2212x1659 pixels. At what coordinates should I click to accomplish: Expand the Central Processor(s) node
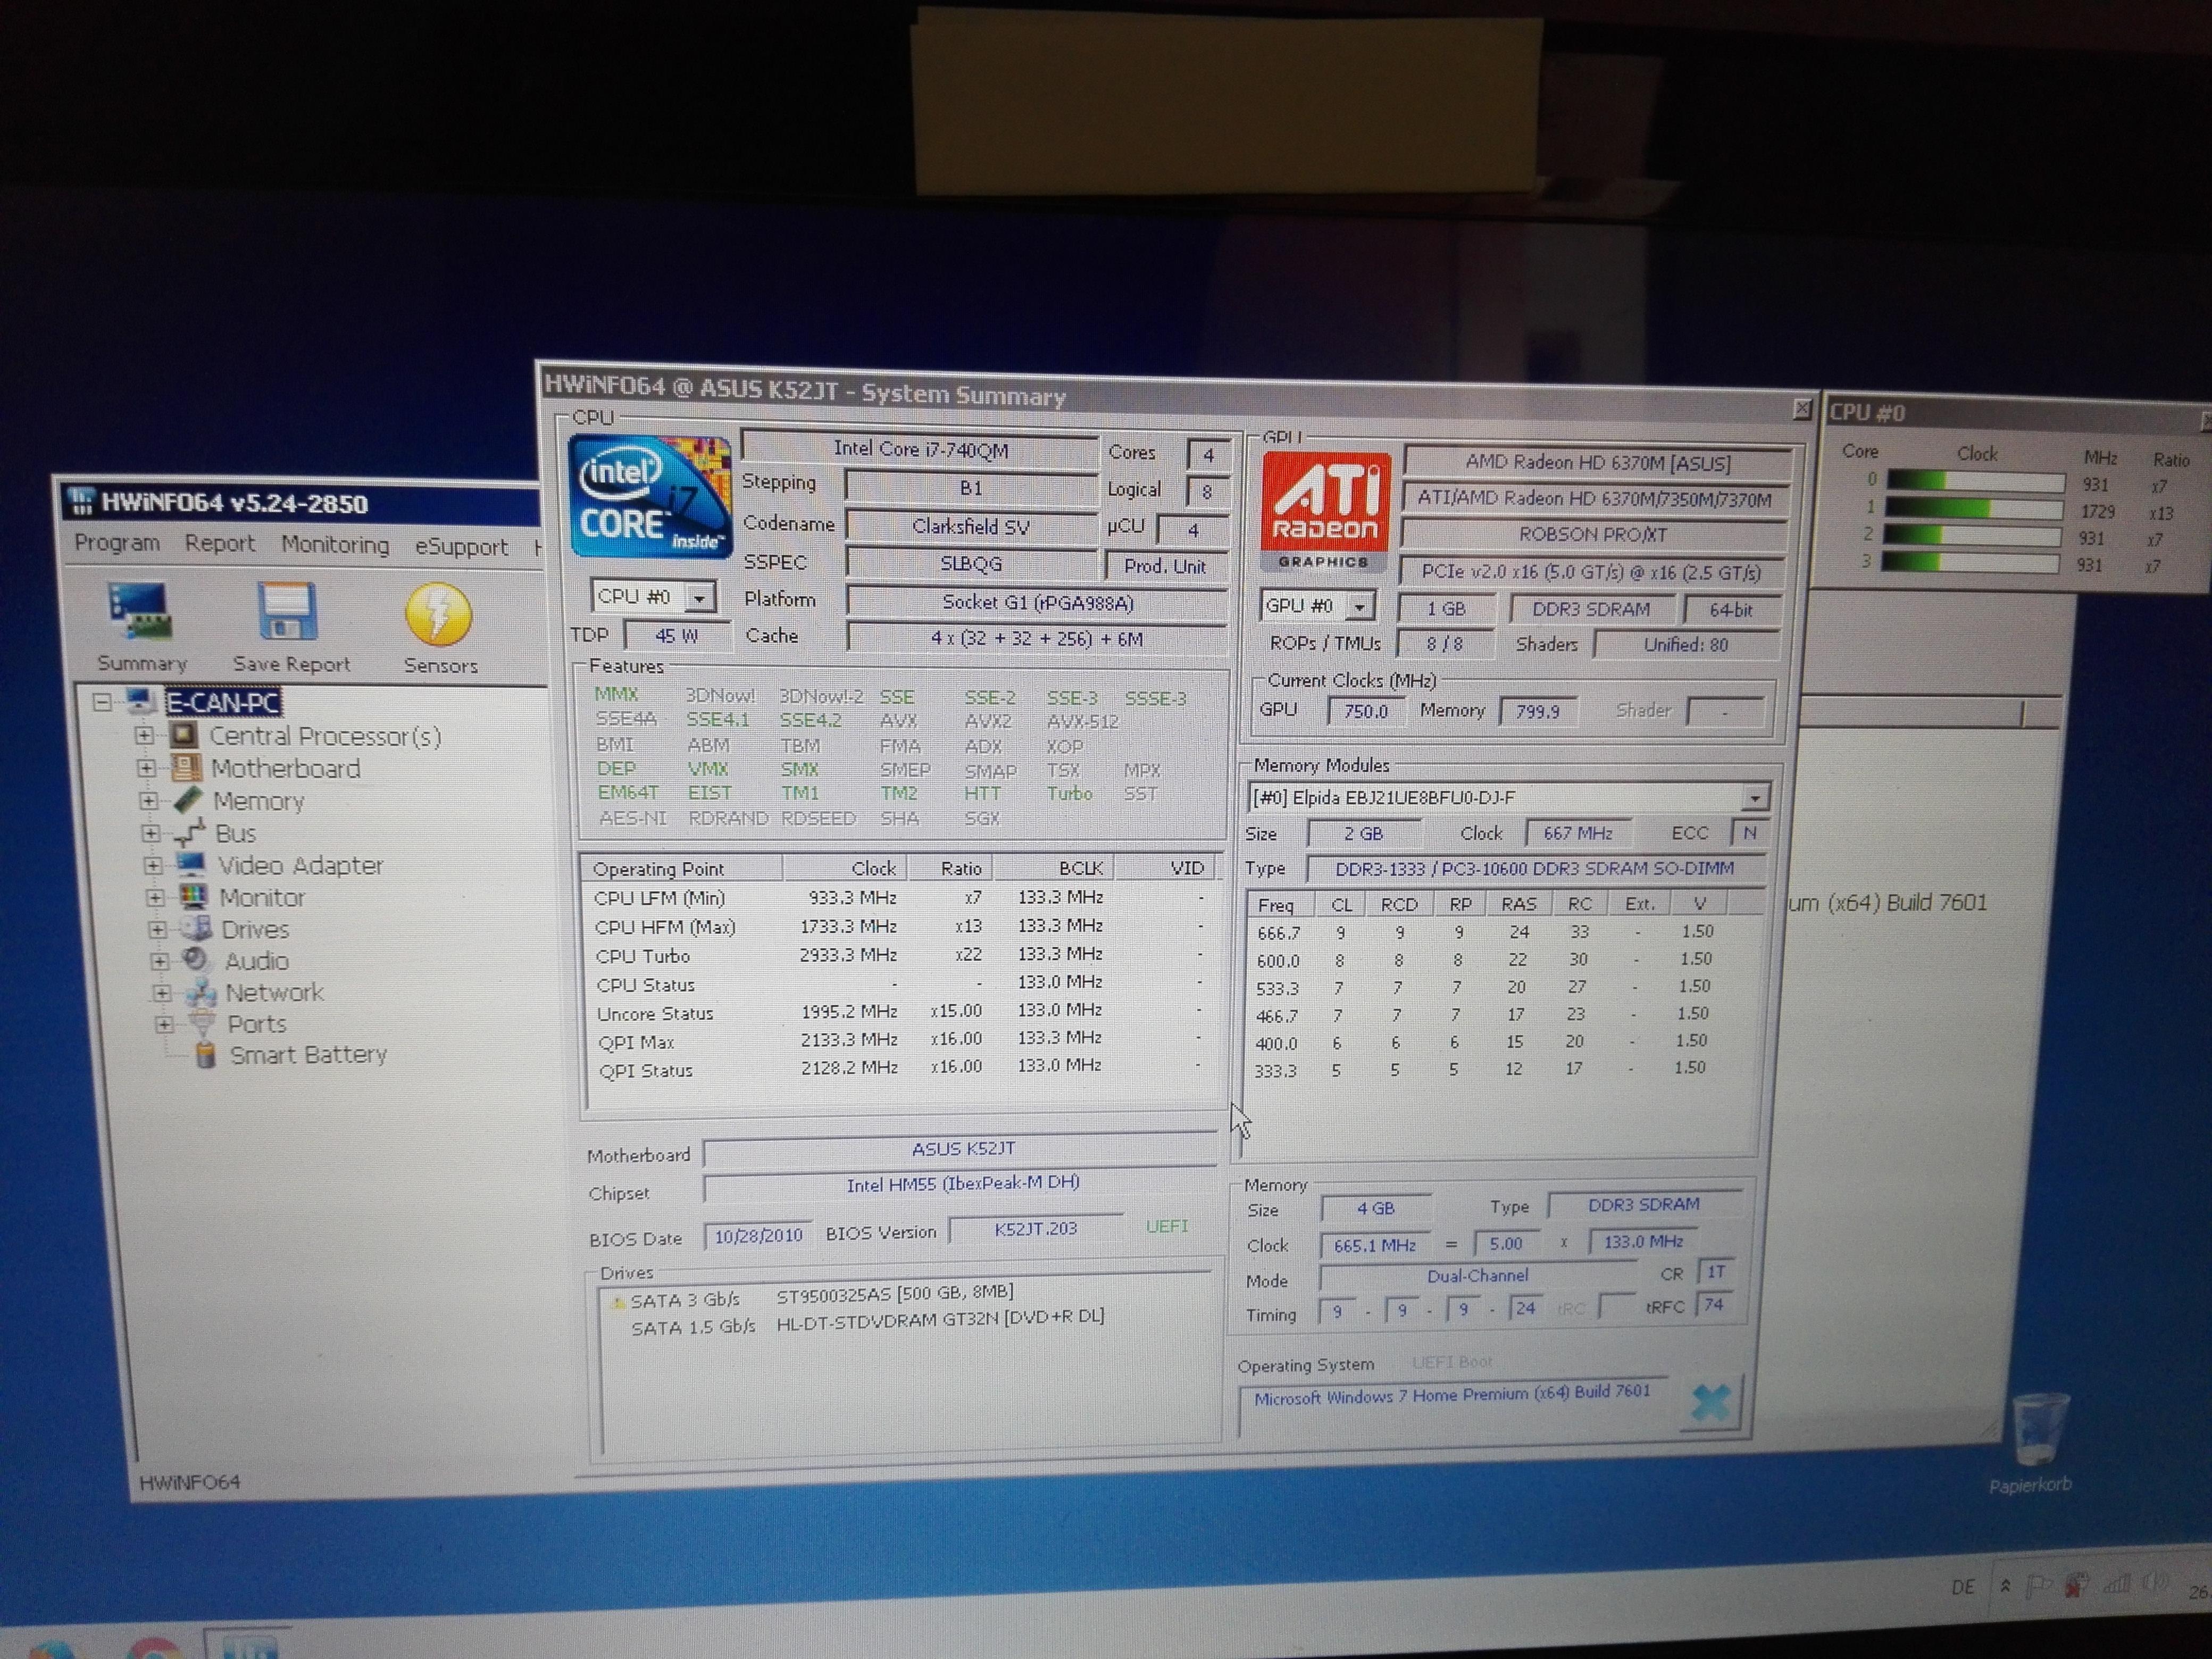point(144,735)
